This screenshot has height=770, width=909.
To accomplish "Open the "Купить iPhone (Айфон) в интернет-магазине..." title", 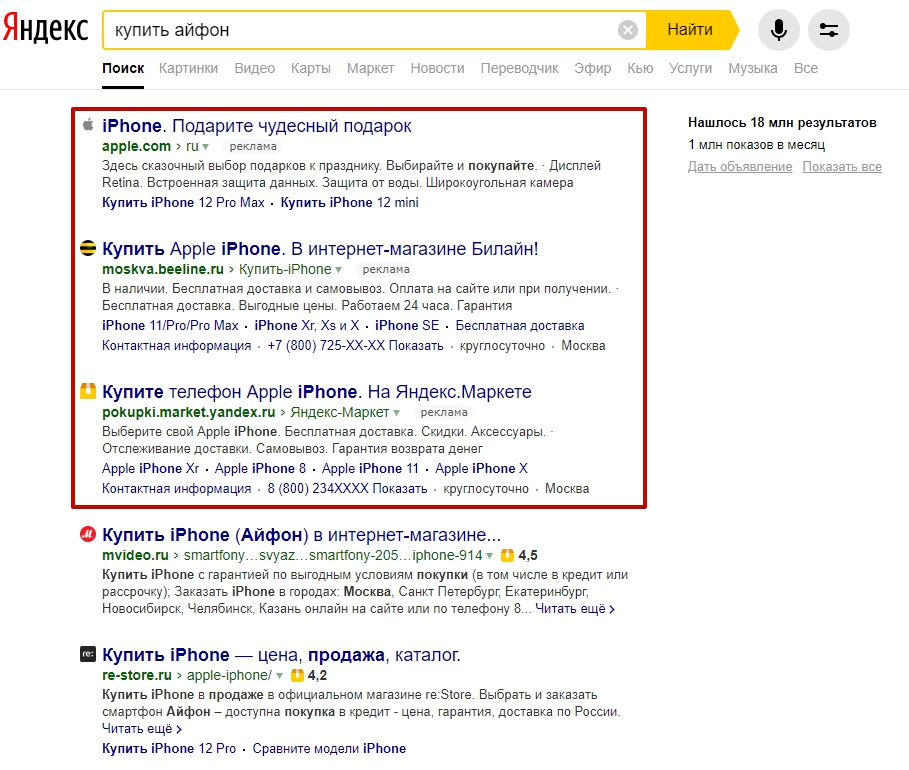I will pyautogui.click(x=301, y=535).
